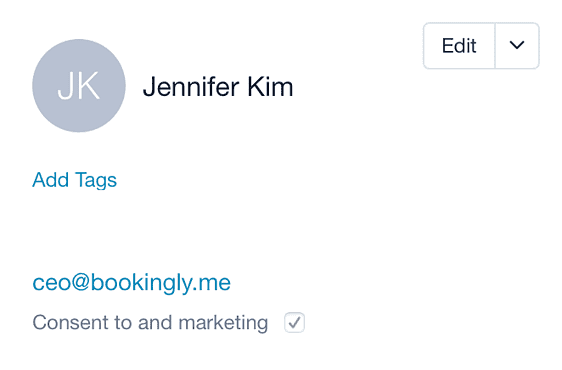562x370 pixels.
Task: Toggle the Consent to and marketing checkbox
Action: click(x=295, y=322)
